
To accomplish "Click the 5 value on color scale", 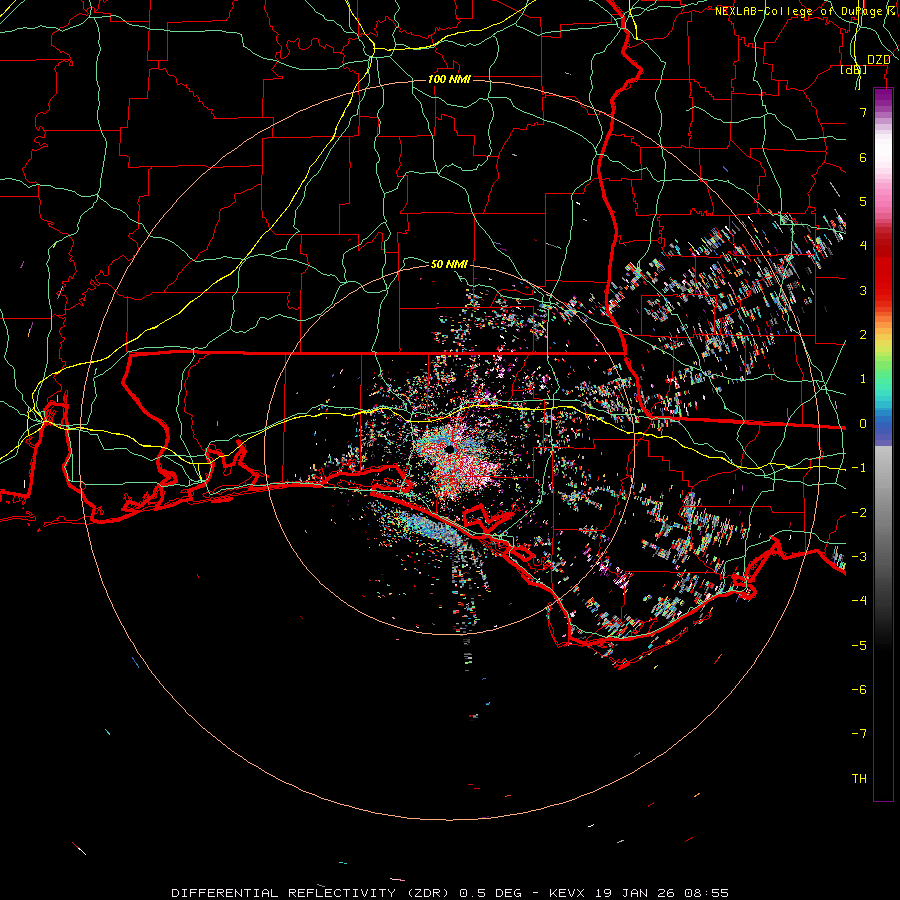I will (x=863, y=201).
